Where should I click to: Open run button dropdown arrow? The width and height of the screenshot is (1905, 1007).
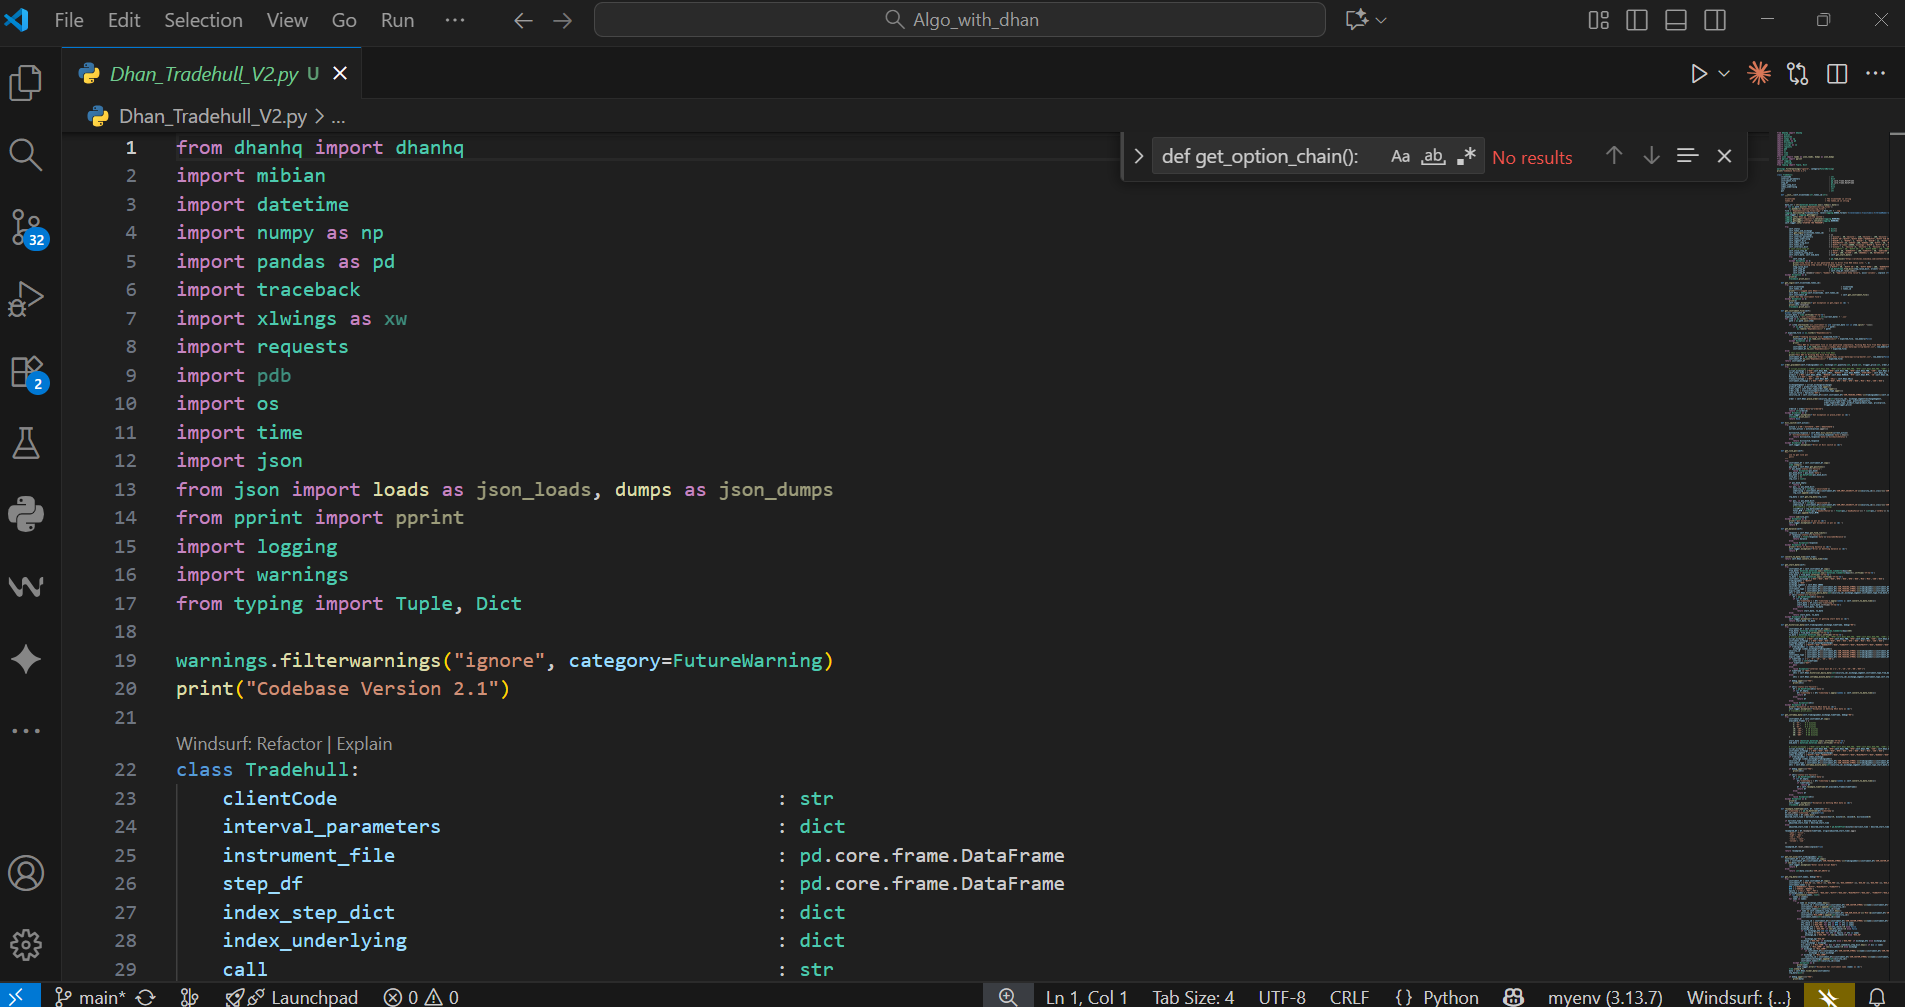(x=1724, y=74)
